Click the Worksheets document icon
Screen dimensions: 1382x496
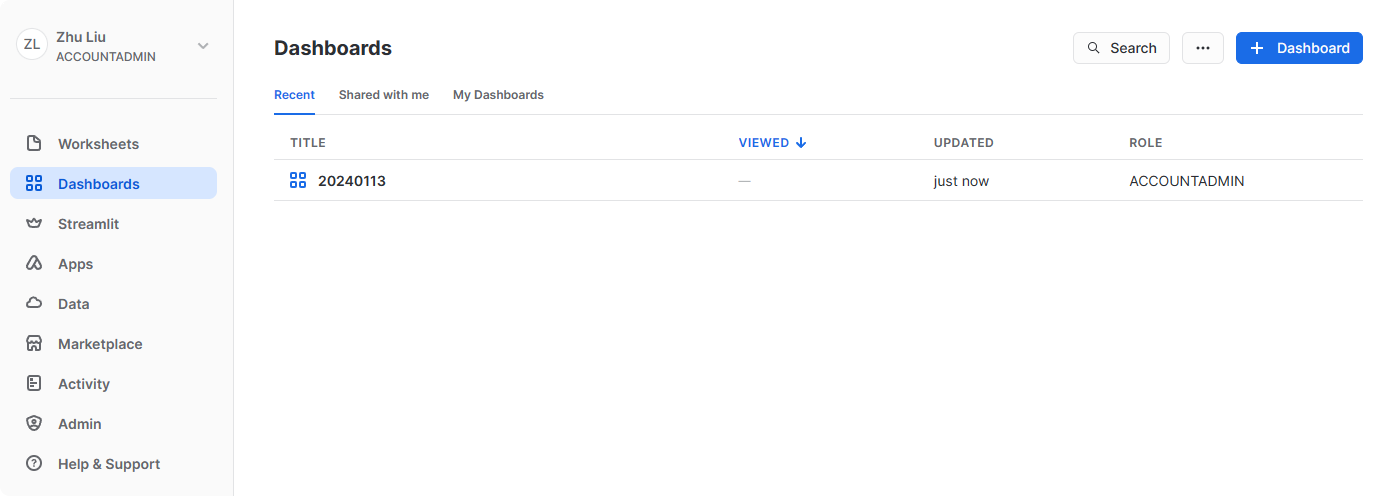(x=34, y=144)
